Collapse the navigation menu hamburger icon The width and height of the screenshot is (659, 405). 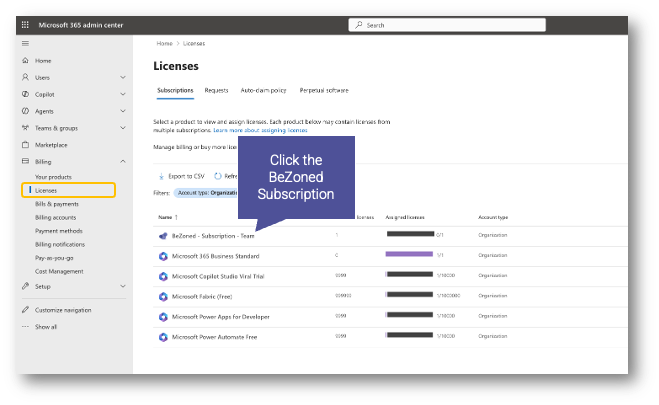point(25,43)
